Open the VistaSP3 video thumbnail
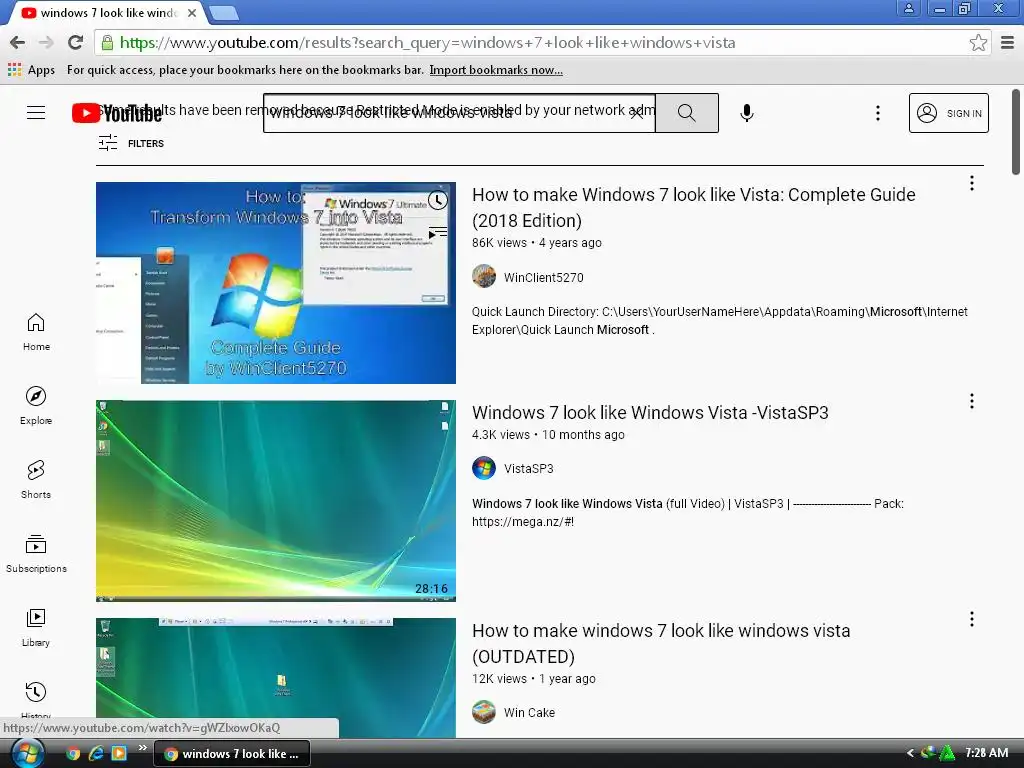Viewport: 1024px width, 768px height. pos(276,501)
